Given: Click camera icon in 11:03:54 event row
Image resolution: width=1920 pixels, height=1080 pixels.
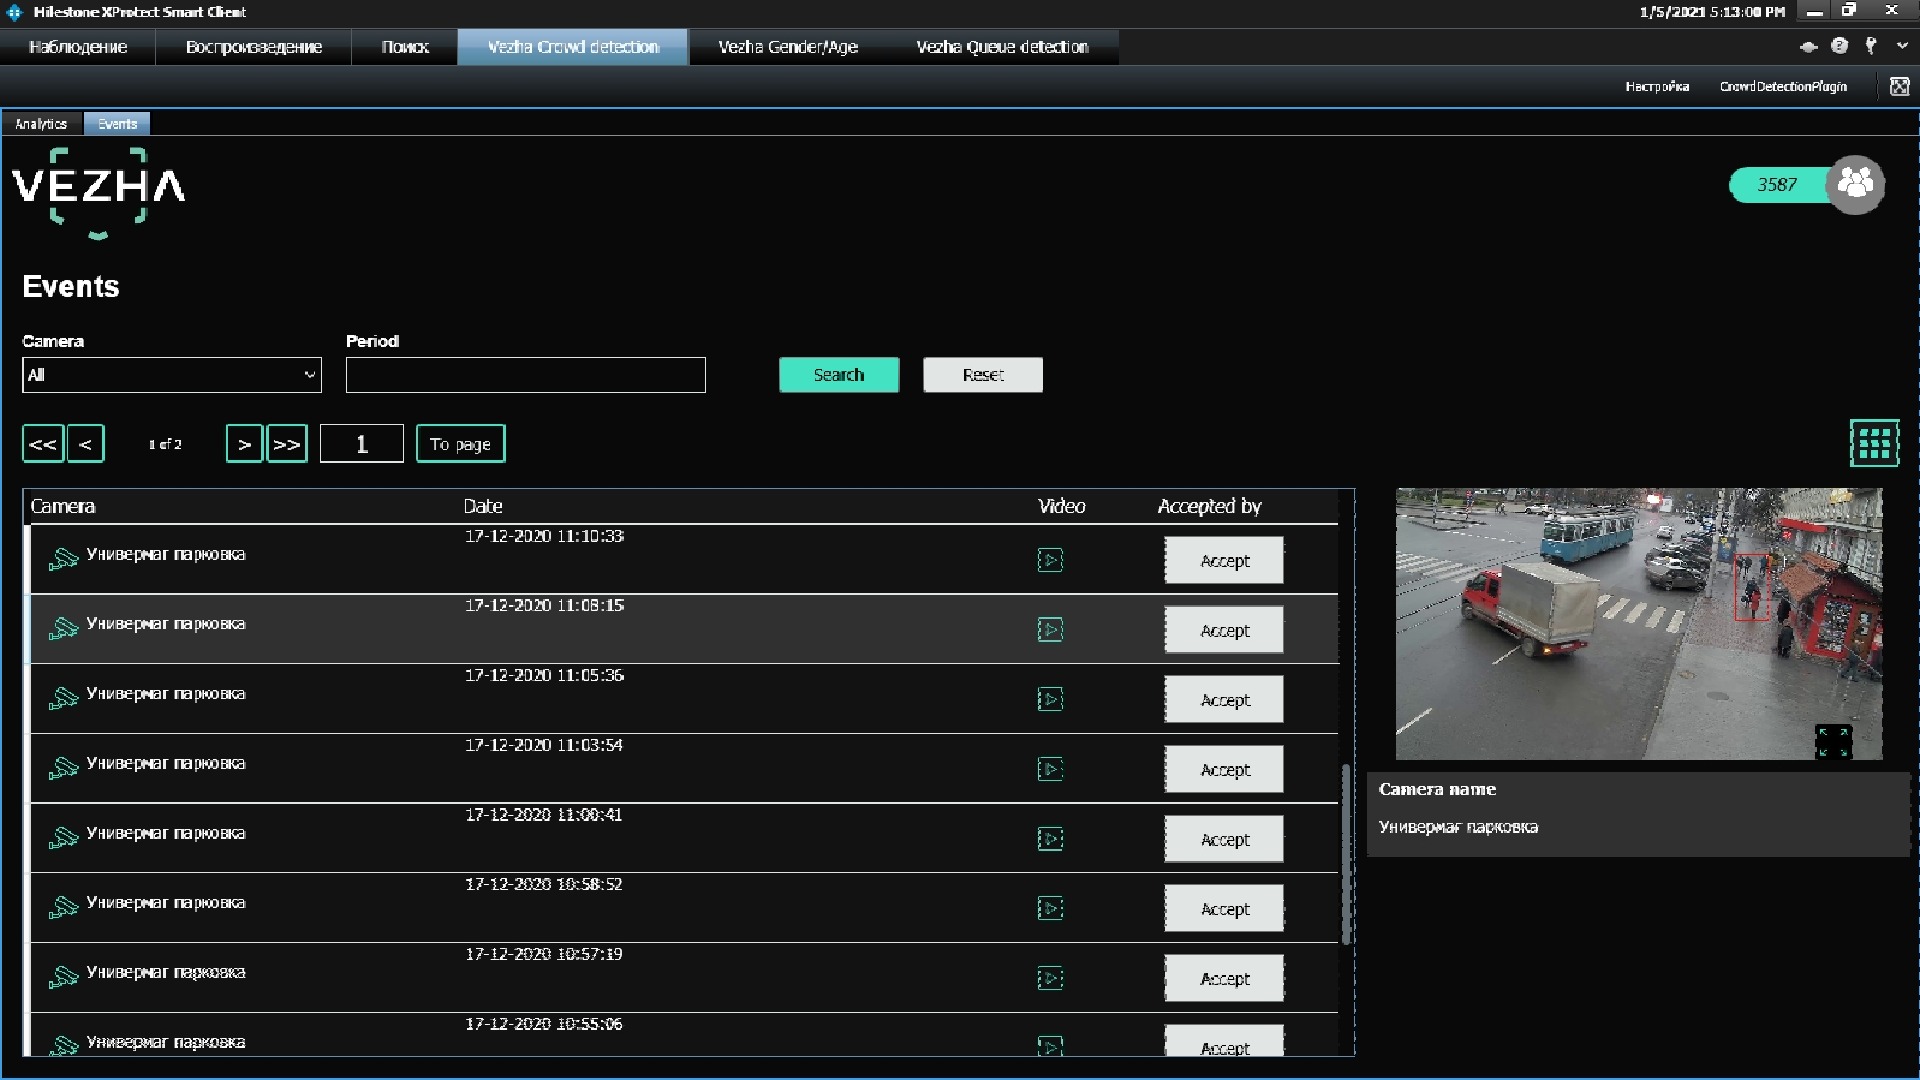Looking at the screenshot, I should click(63, 768).
